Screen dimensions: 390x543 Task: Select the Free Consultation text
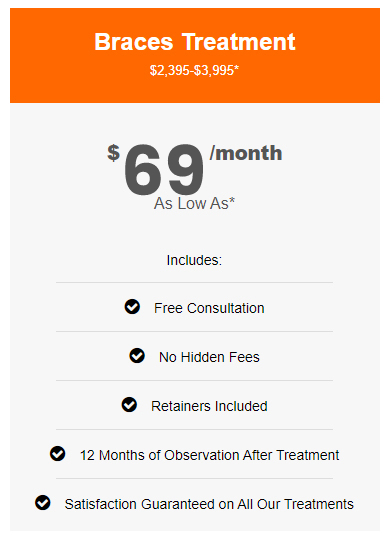point(209,308)
